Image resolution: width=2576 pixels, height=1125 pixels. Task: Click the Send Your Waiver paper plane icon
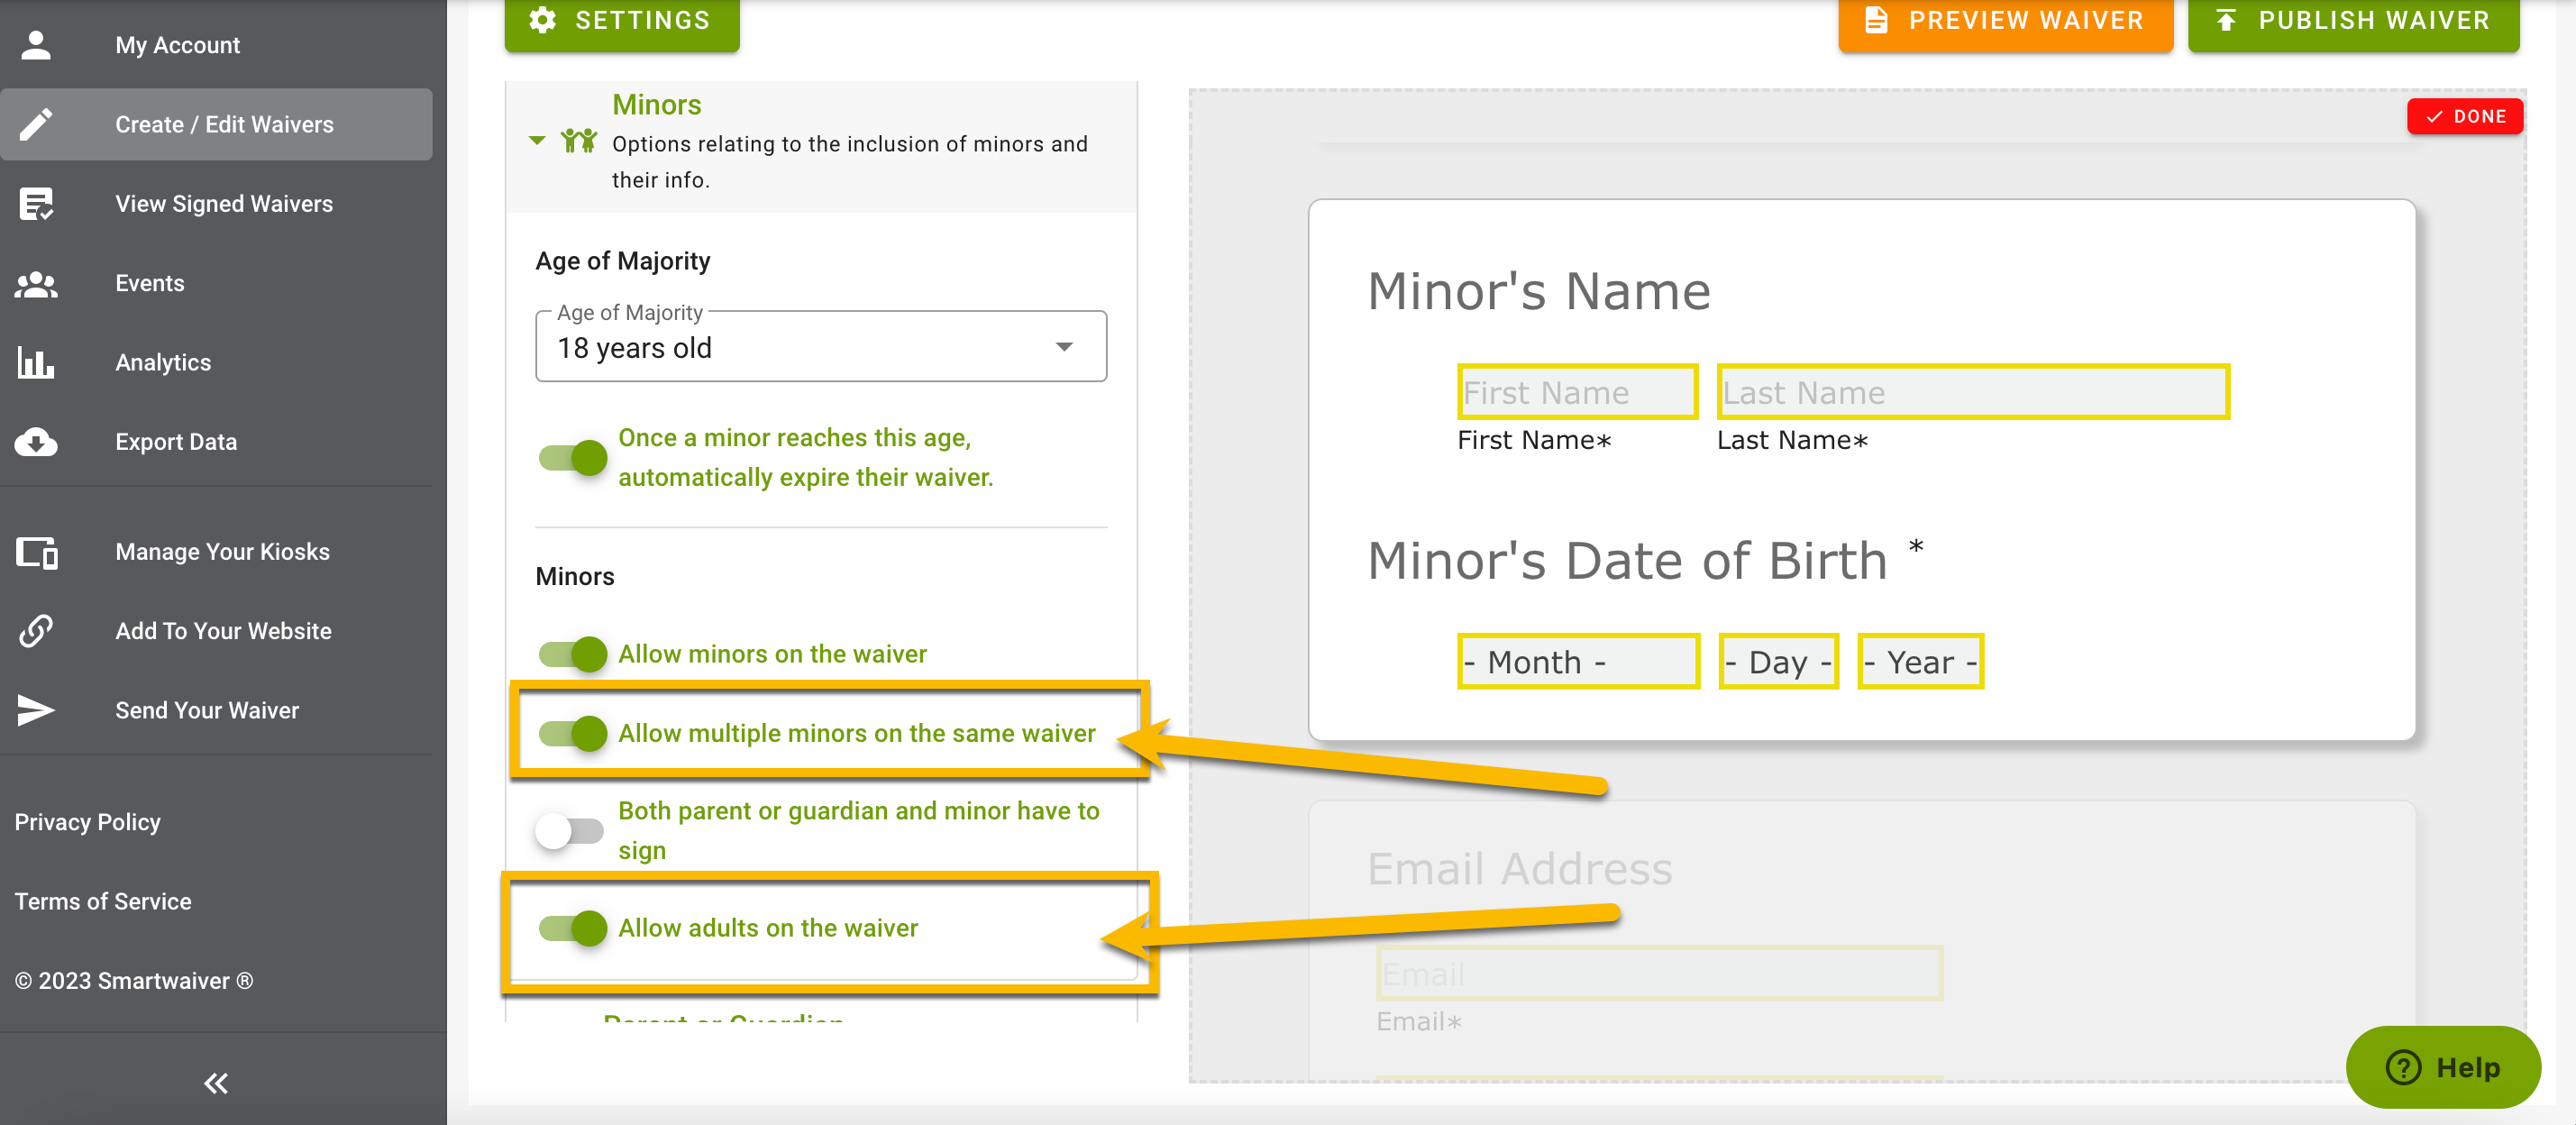(x=36, y=710)
